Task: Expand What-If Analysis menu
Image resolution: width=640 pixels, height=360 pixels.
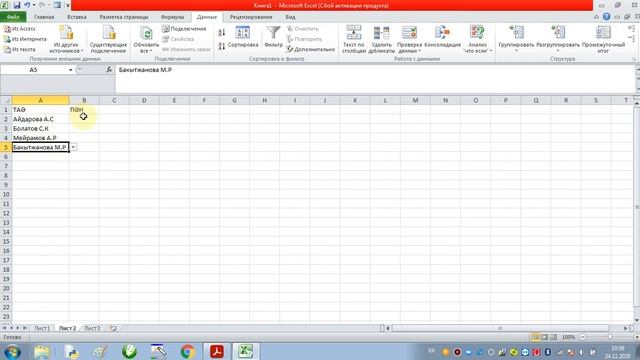Action: [x=477, y=39]
